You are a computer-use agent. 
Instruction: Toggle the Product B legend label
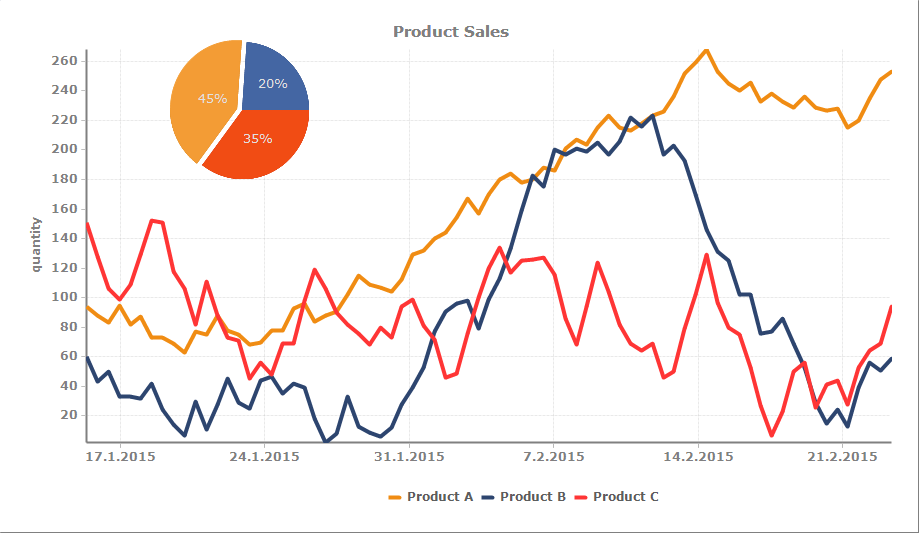pyautogui.click(x=533, y=496)
